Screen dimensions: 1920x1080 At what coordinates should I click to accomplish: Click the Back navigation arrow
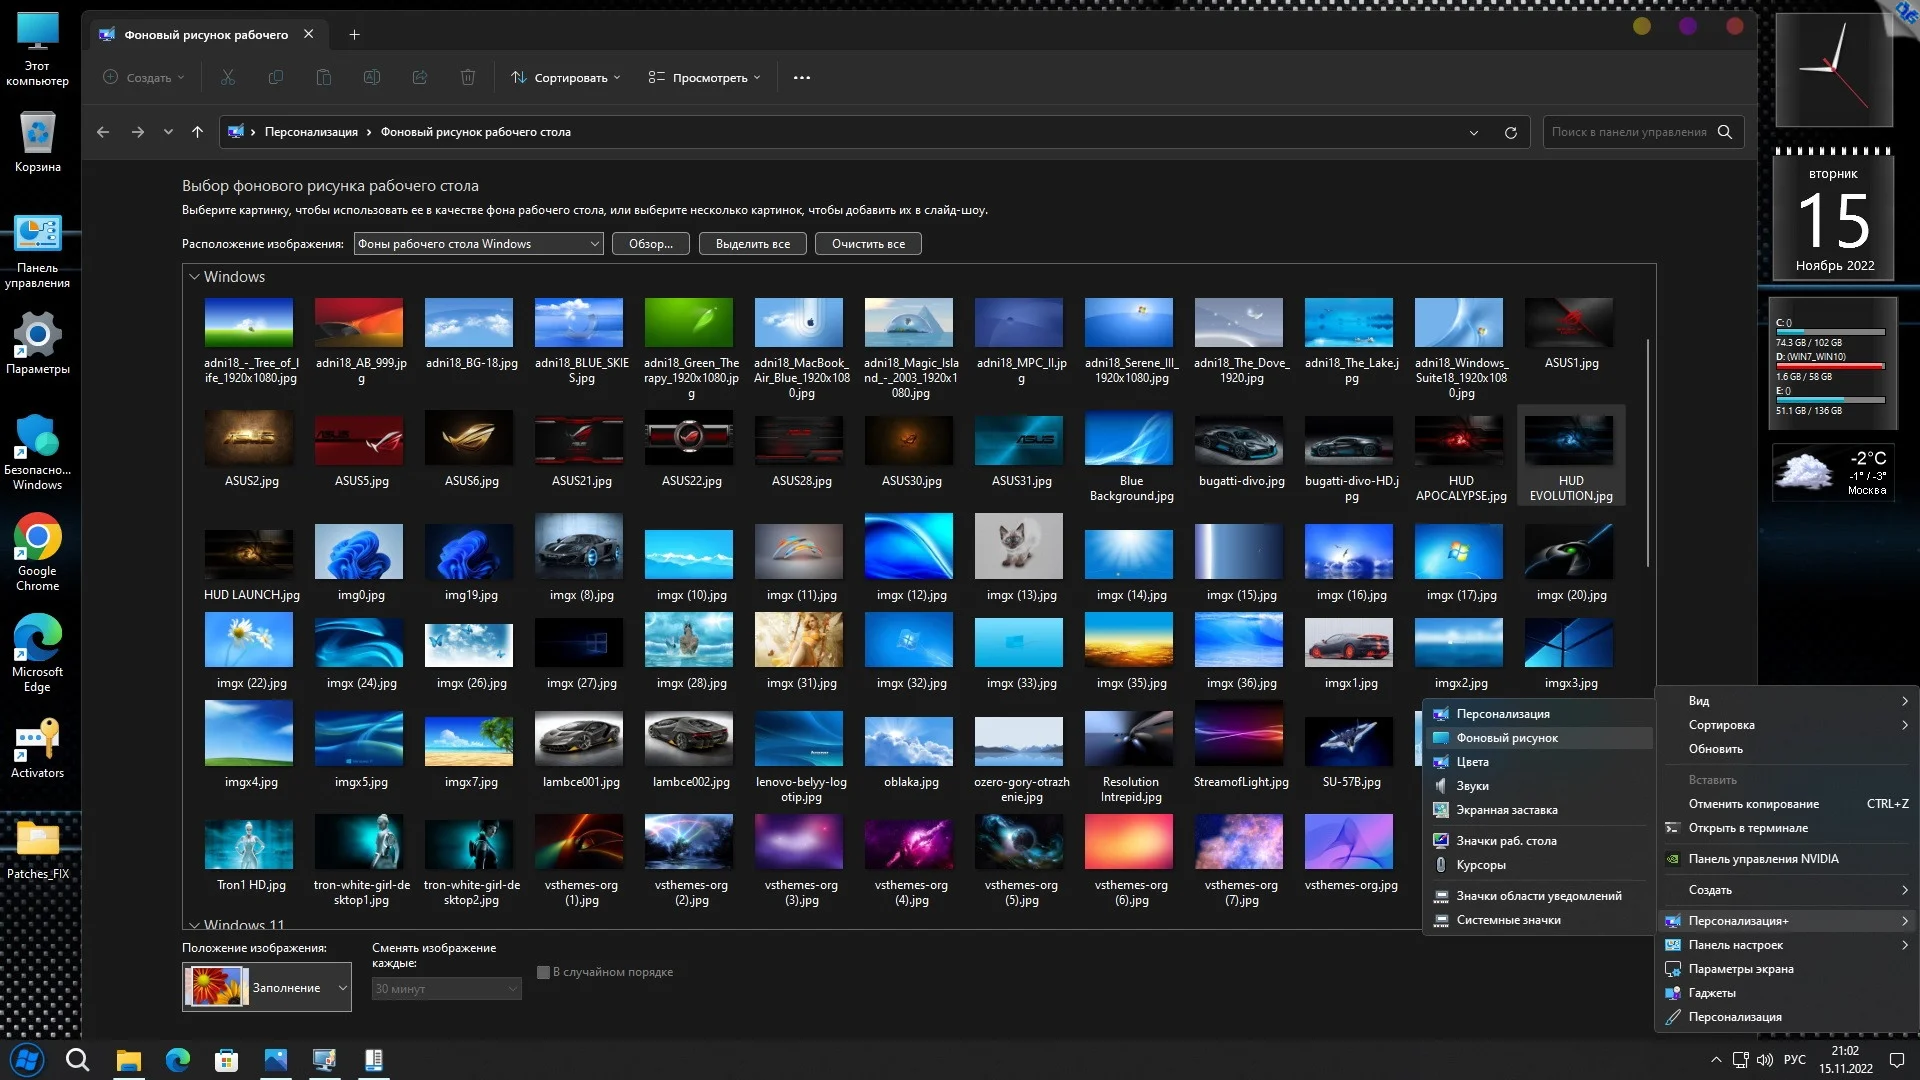click(103, 132)
